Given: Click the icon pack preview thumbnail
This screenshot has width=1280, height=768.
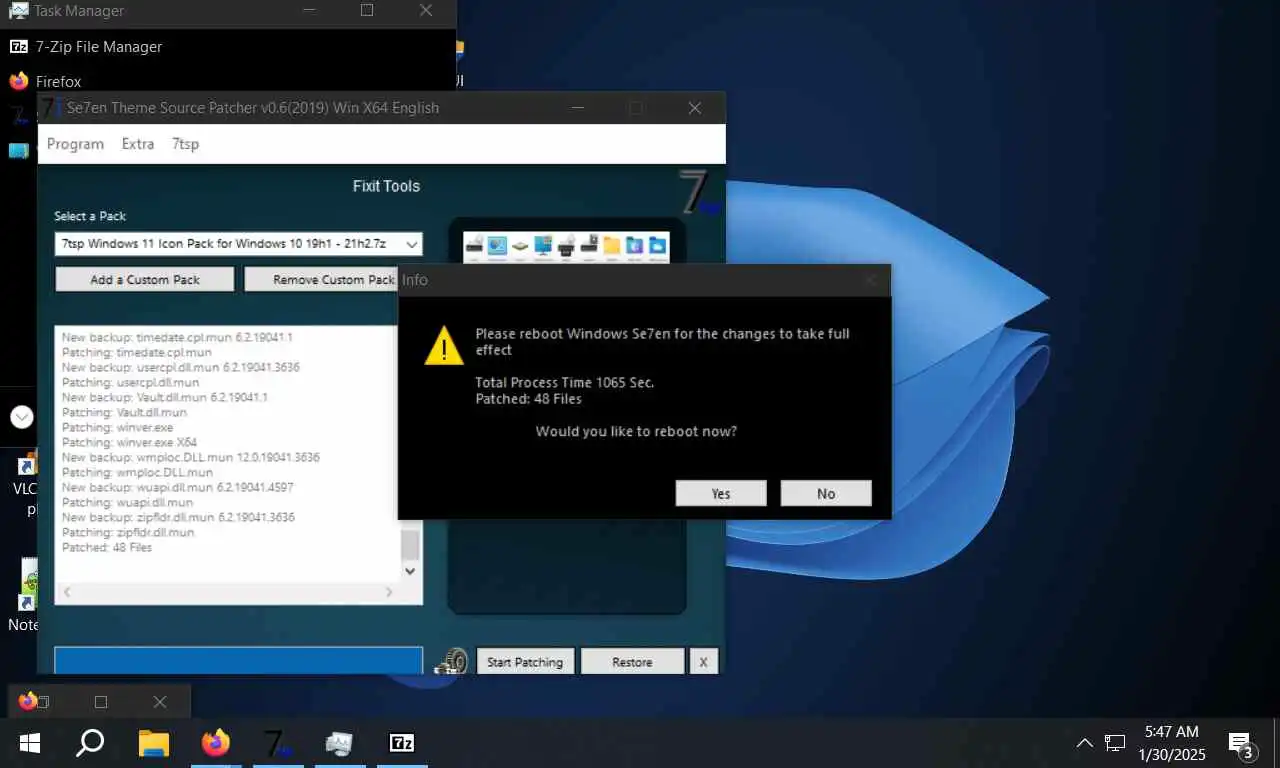Looking at the screenshot, I should (x=566, y=247).
